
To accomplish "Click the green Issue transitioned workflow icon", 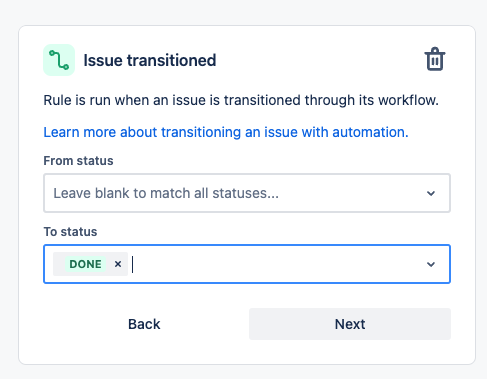I will coord(59,60).
